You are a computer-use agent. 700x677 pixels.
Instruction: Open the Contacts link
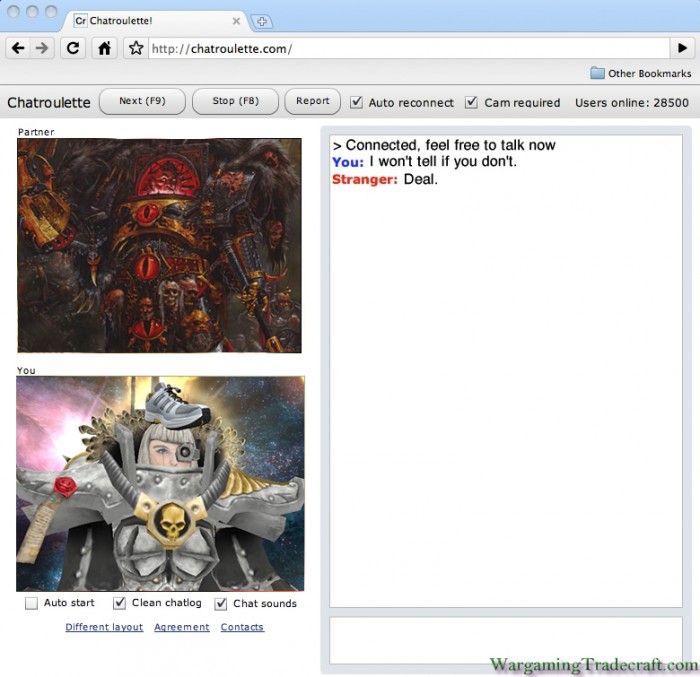click(242, 627)
